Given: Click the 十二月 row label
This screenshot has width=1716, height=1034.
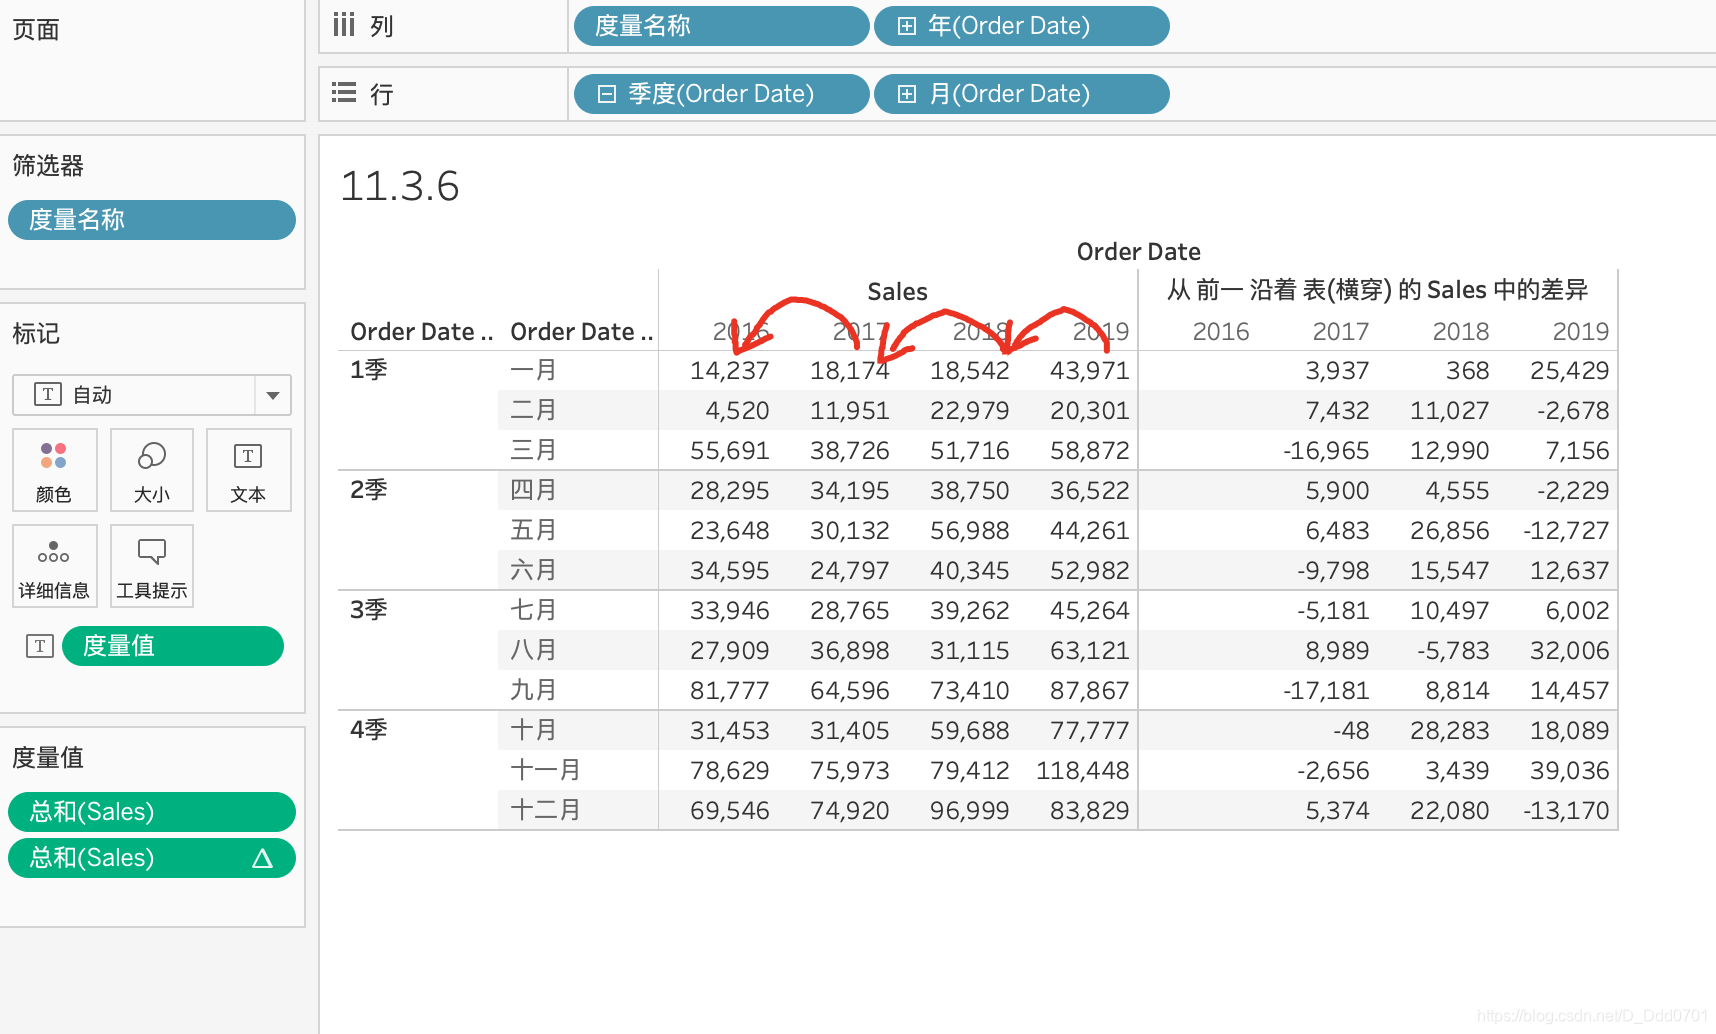Looking at the screenshot, I should 545,810.
